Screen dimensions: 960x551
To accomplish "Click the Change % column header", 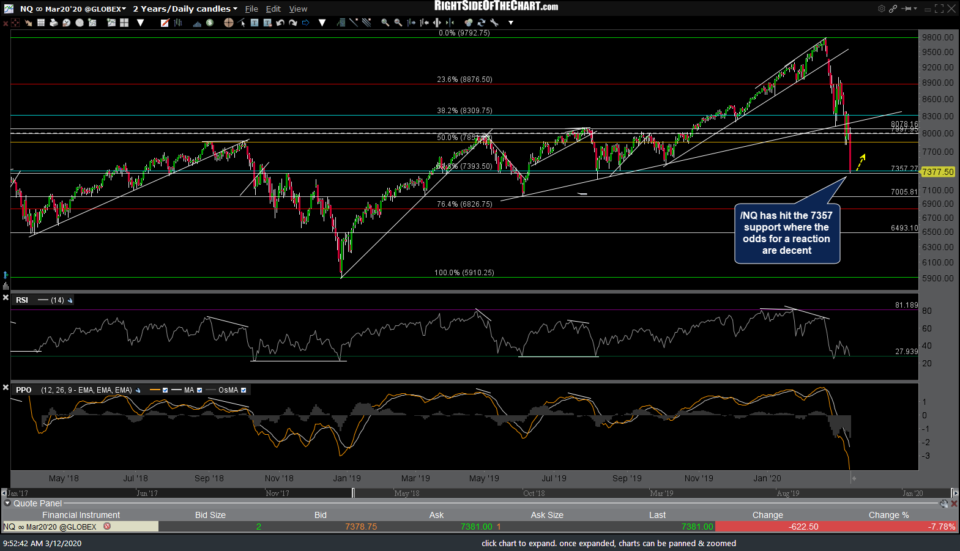I will [888, 515].
